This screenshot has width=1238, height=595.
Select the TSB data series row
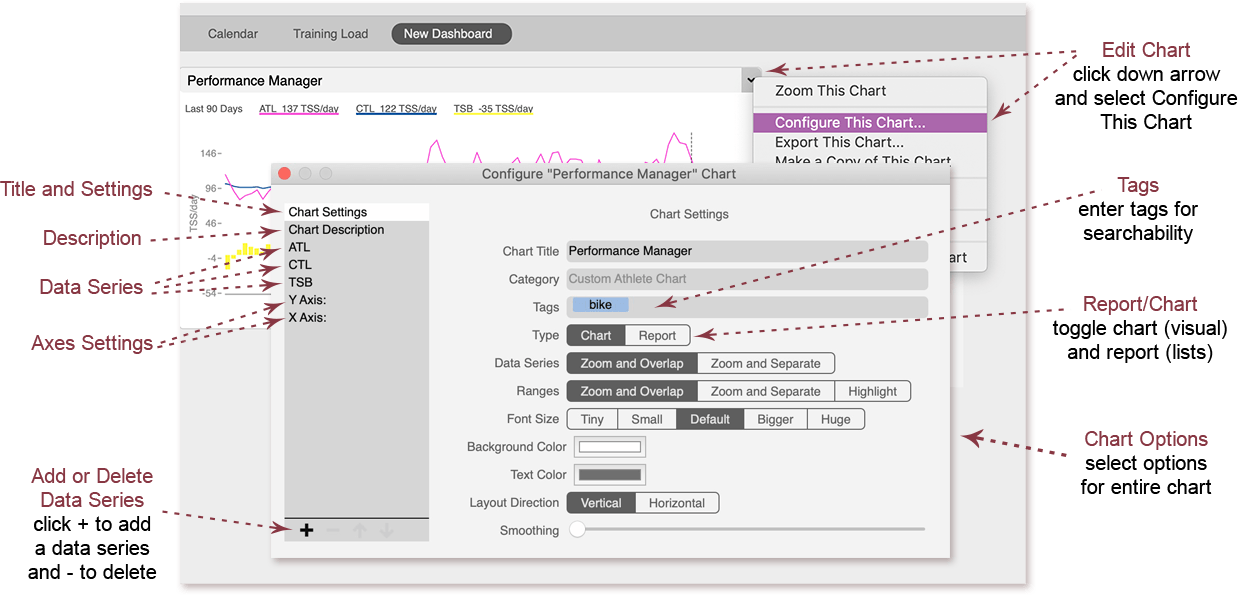click(x=357, y=282)
